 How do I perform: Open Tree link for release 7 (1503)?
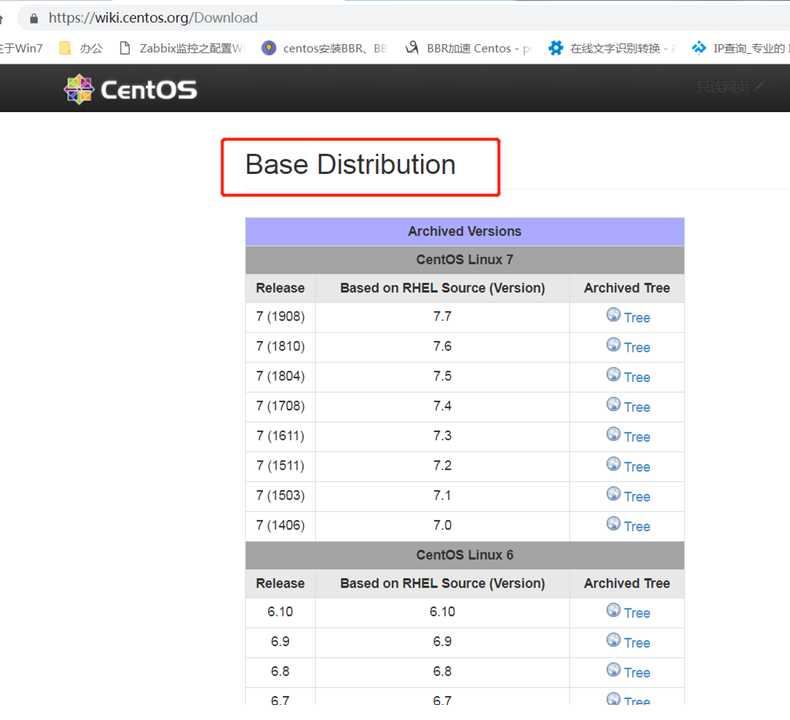click(x=637, y=497)
